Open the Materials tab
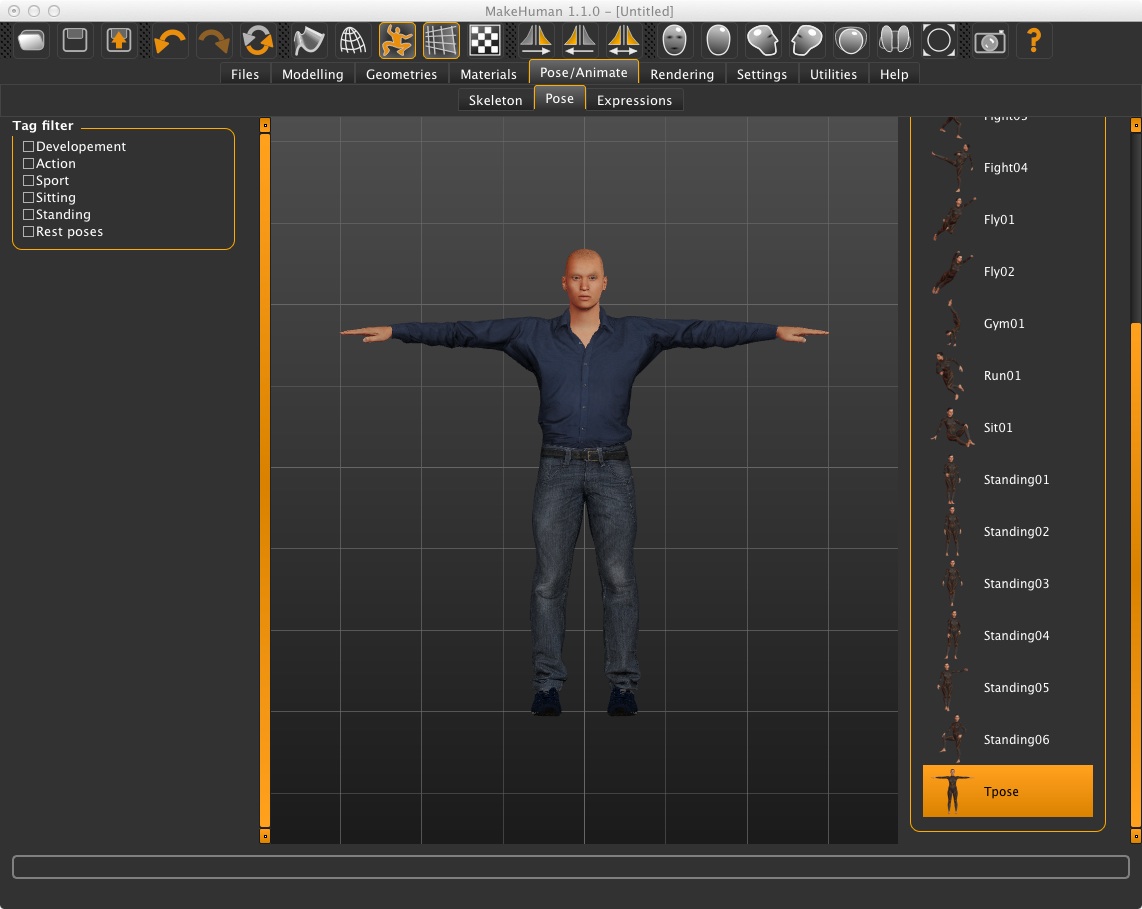The image size is (1142, 909). point(488,74)
